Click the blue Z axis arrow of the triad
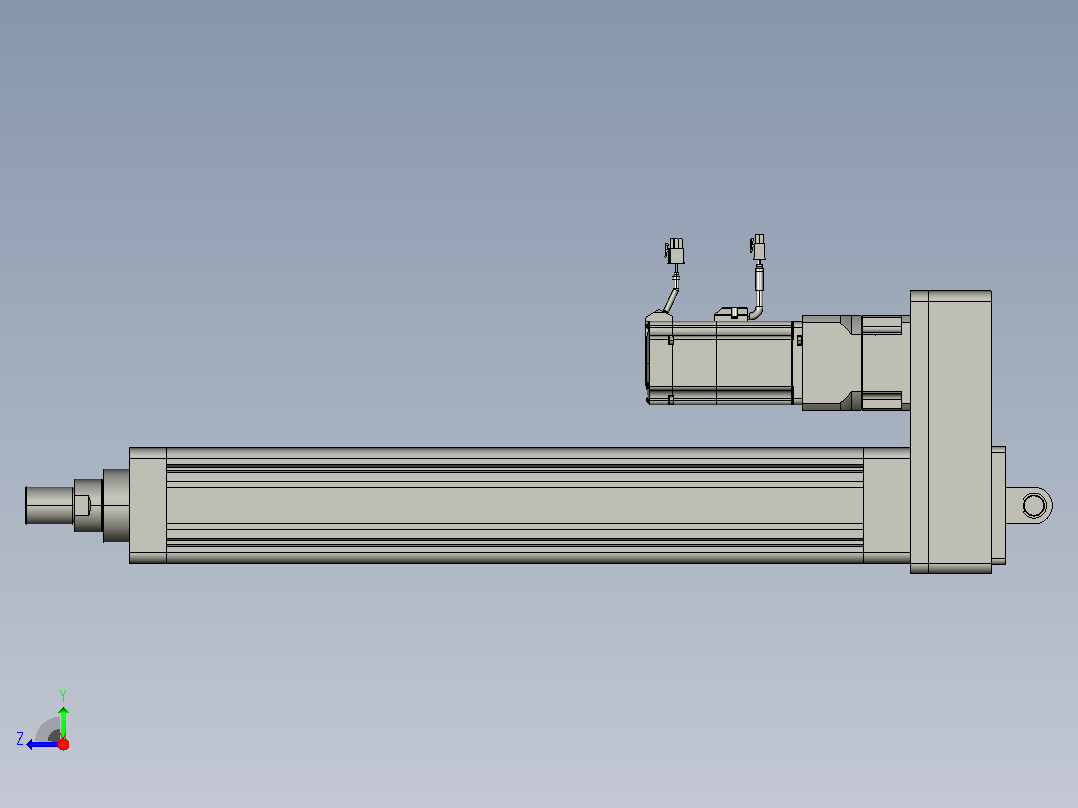The height and width of the screenshot is (808, 1078). pyautogui.click(x=41, y=745)
